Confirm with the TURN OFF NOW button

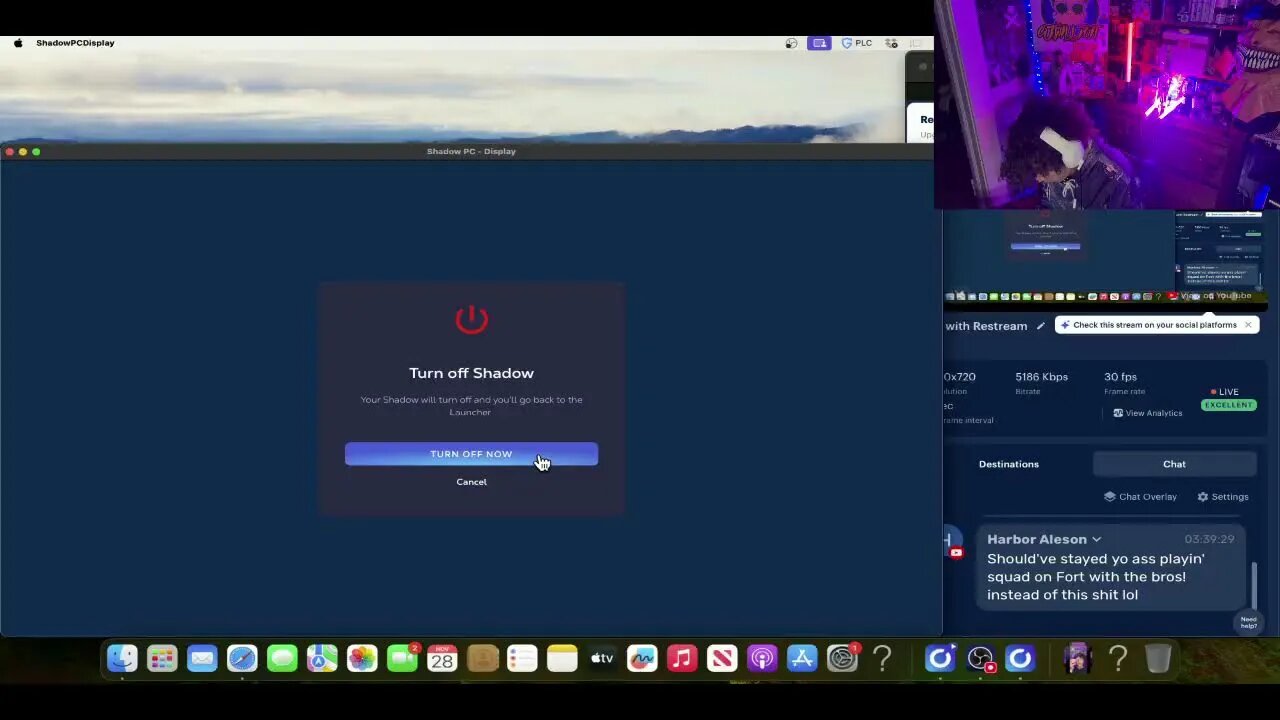tap(471, 454)
